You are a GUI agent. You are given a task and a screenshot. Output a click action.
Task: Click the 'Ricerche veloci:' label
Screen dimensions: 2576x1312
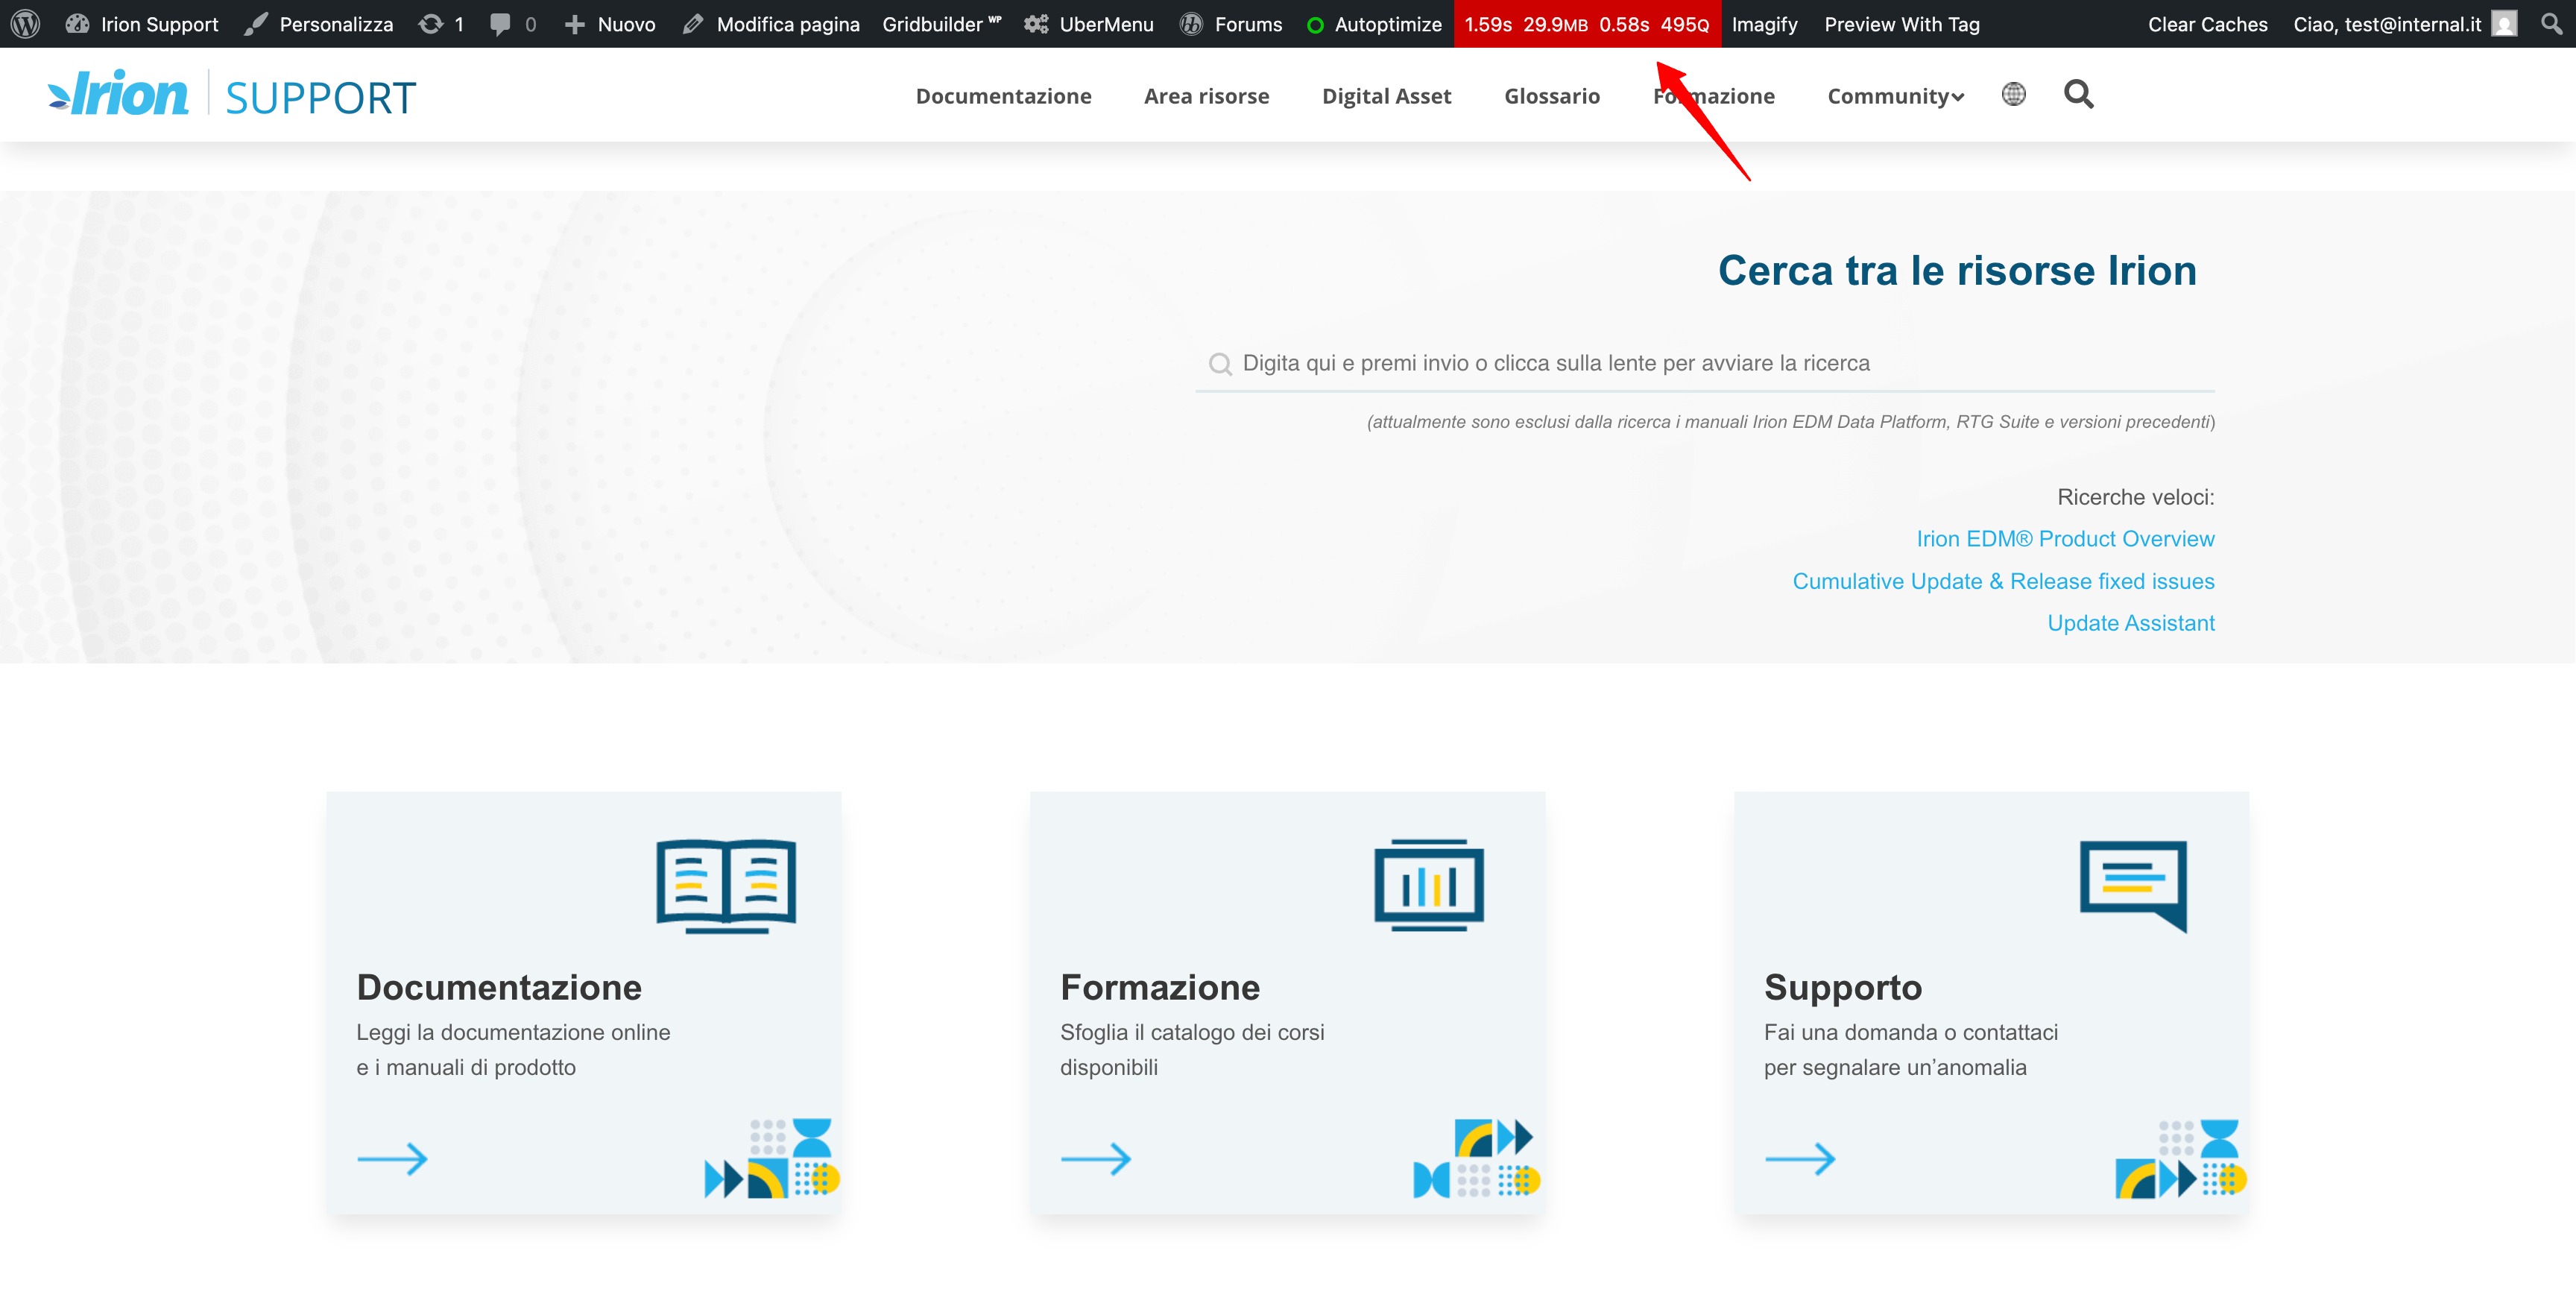2135,497
